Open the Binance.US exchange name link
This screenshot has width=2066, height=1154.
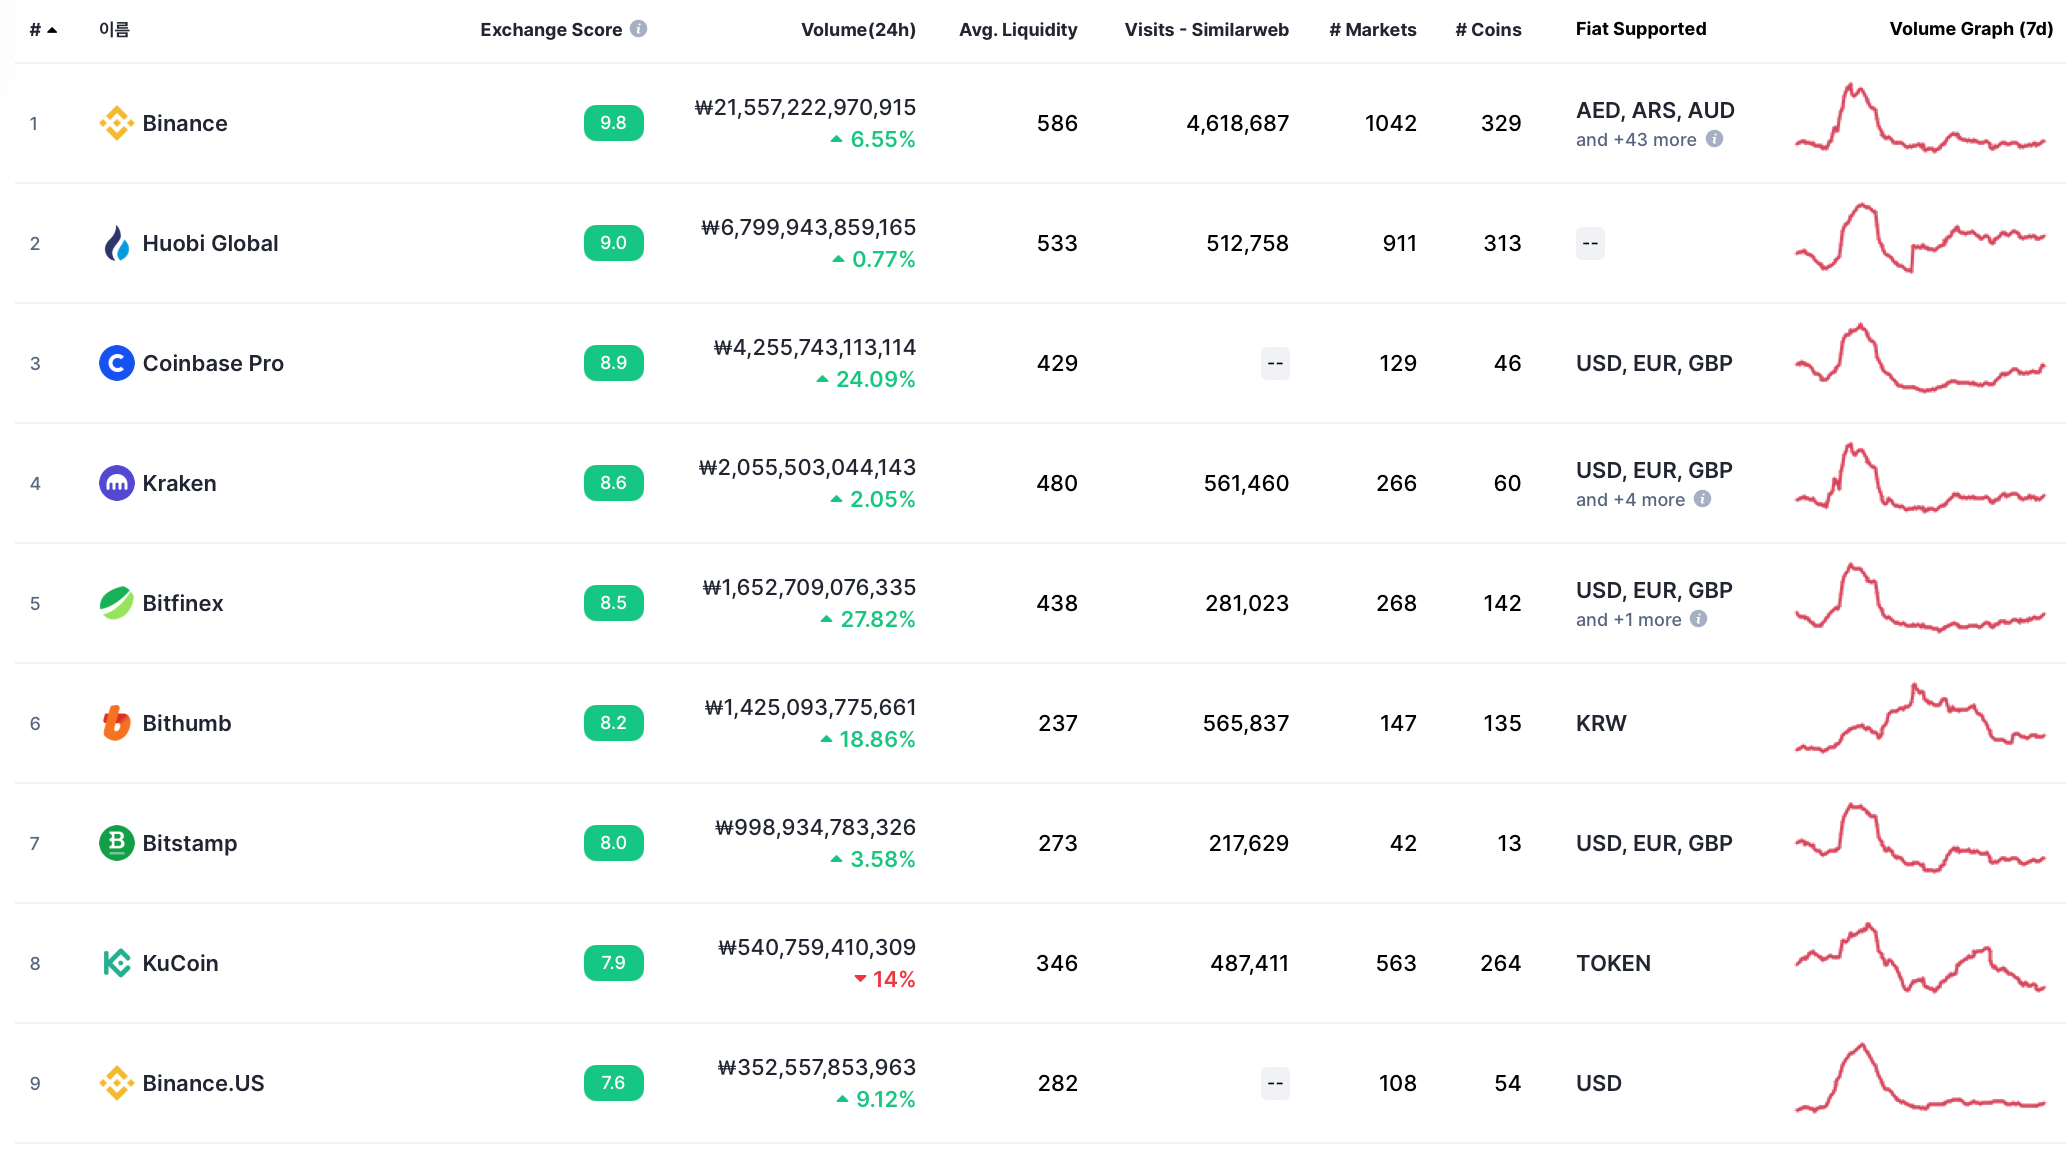(x=203, y=1083)
